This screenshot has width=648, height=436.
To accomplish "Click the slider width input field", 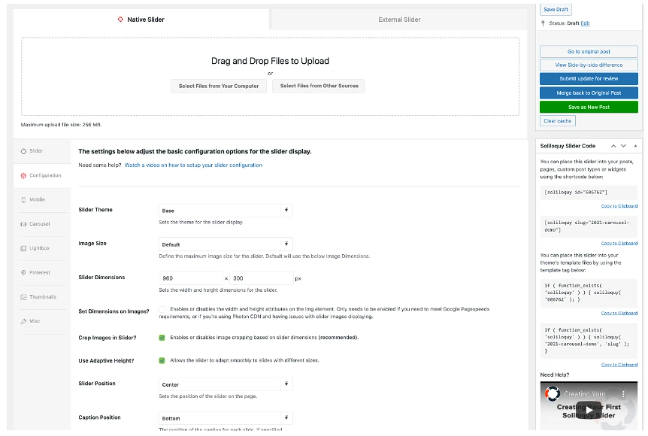I will (x=191, y=278).
